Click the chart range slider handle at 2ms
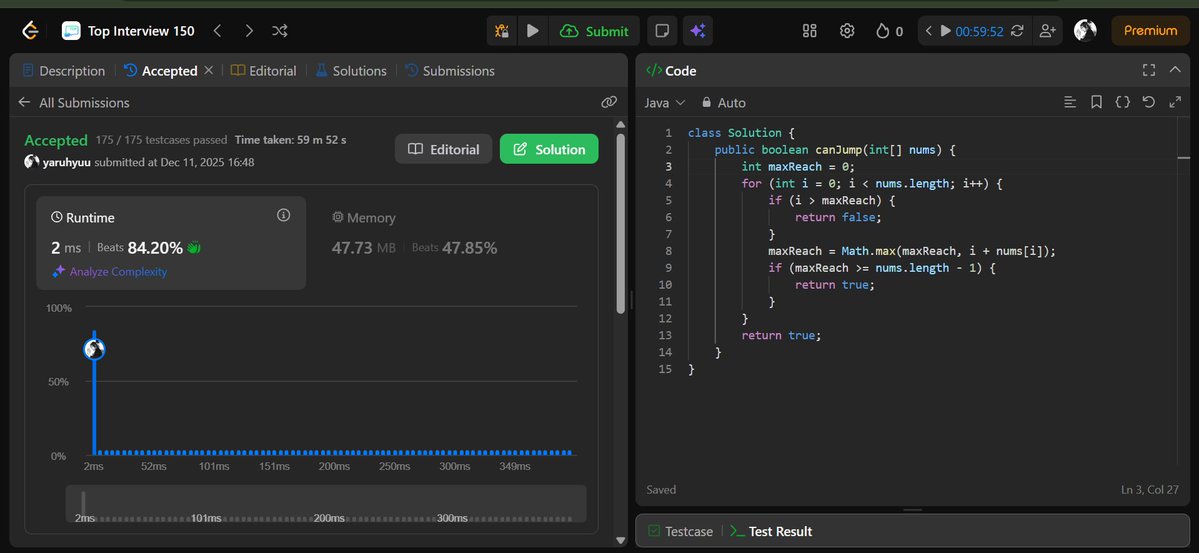This screenshot has height=553, width=1199. (83, 503)
